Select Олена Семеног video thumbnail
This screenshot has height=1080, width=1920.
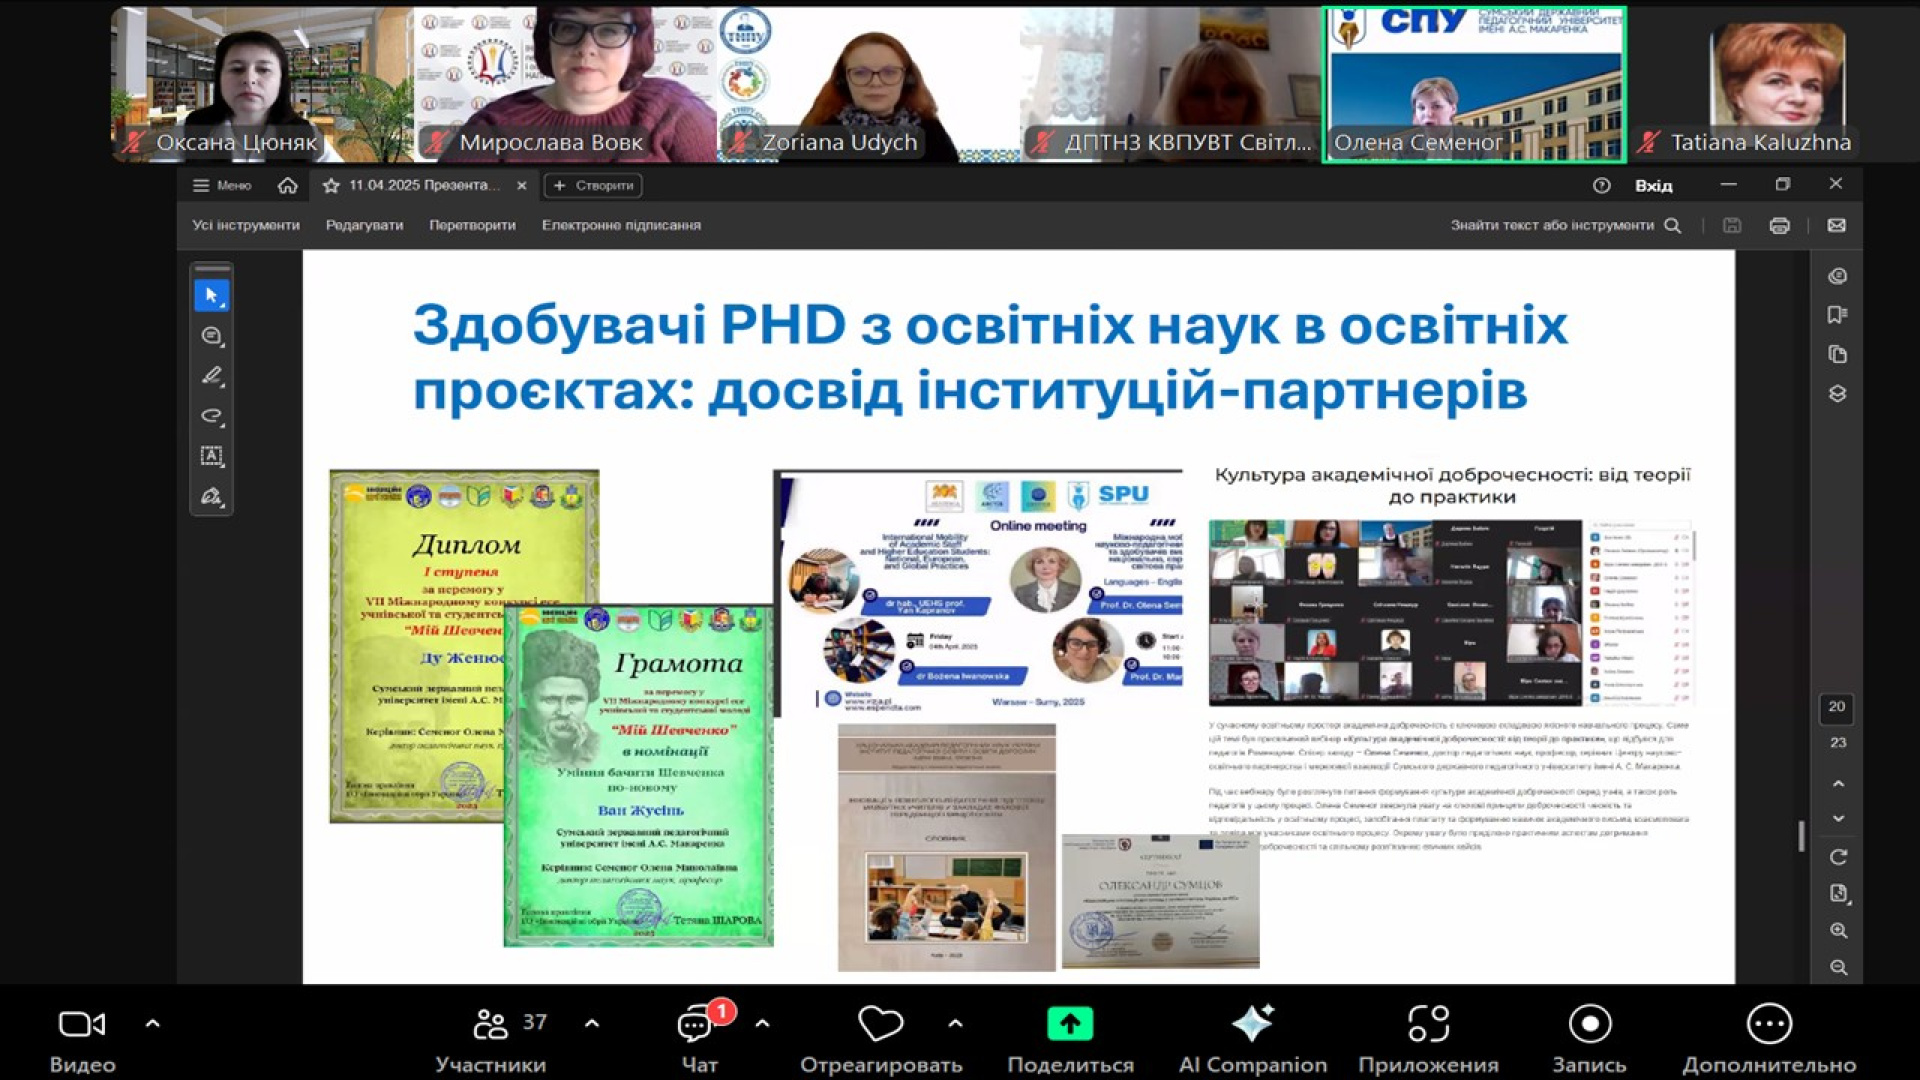[x=1475, y=84]
